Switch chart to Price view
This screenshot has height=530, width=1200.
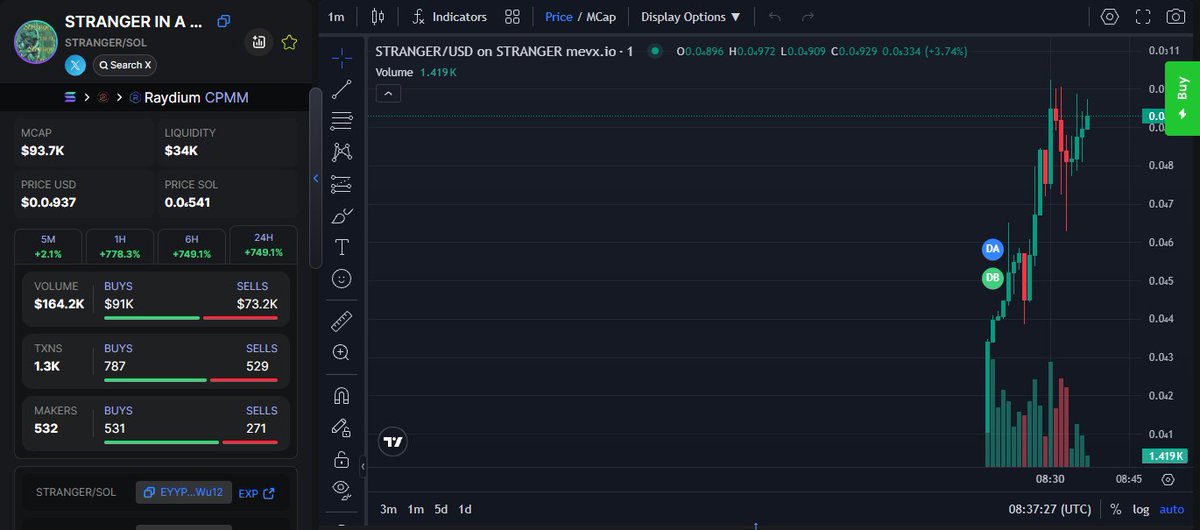click(x=559, y=17)
